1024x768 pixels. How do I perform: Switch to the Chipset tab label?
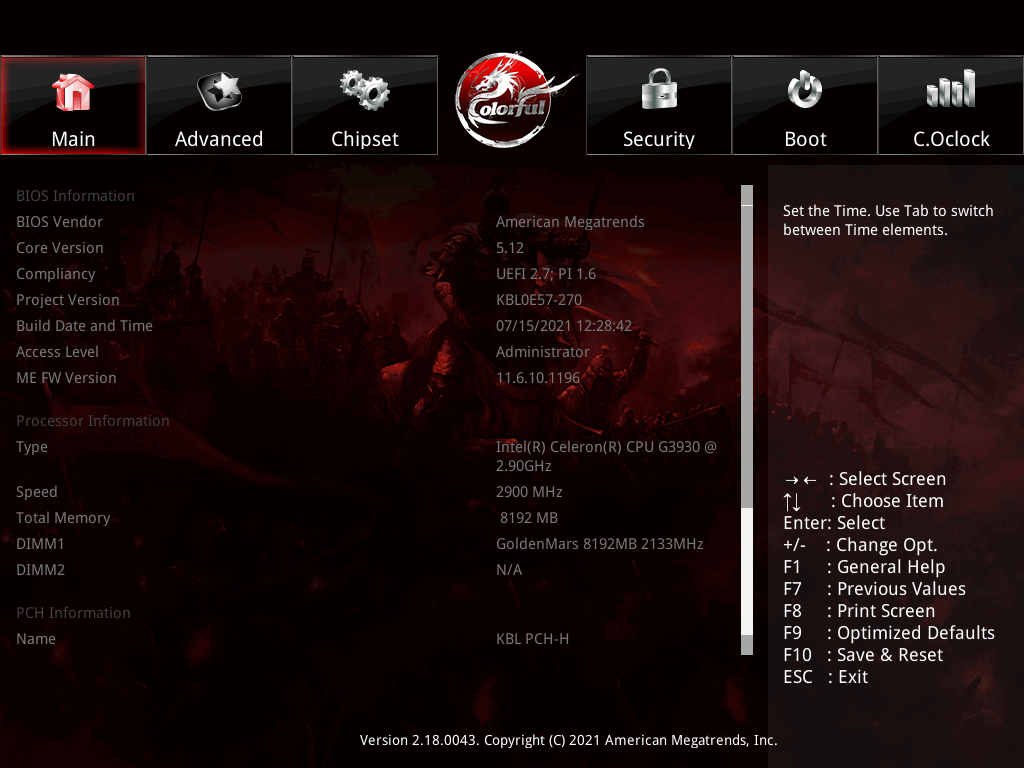[364, 139]
